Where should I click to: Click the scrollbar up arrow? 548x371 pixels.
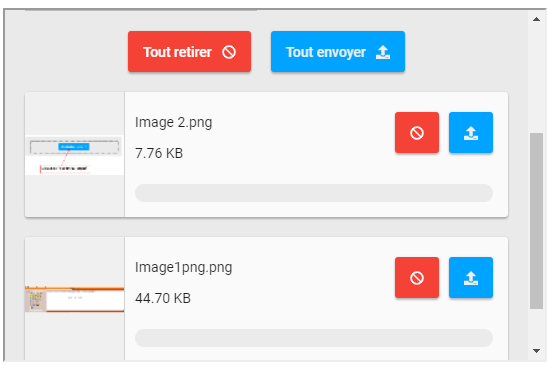[x=536, y=19]
